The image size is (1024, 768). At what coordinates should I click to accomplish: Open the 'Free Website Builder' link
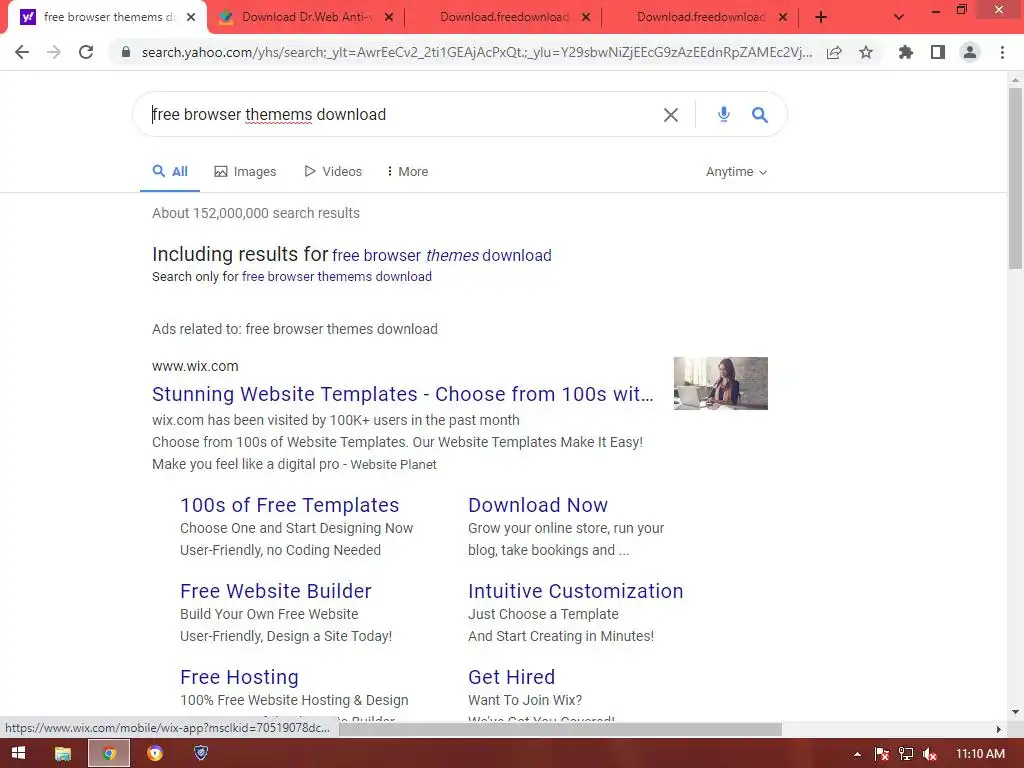click(276, 591)
